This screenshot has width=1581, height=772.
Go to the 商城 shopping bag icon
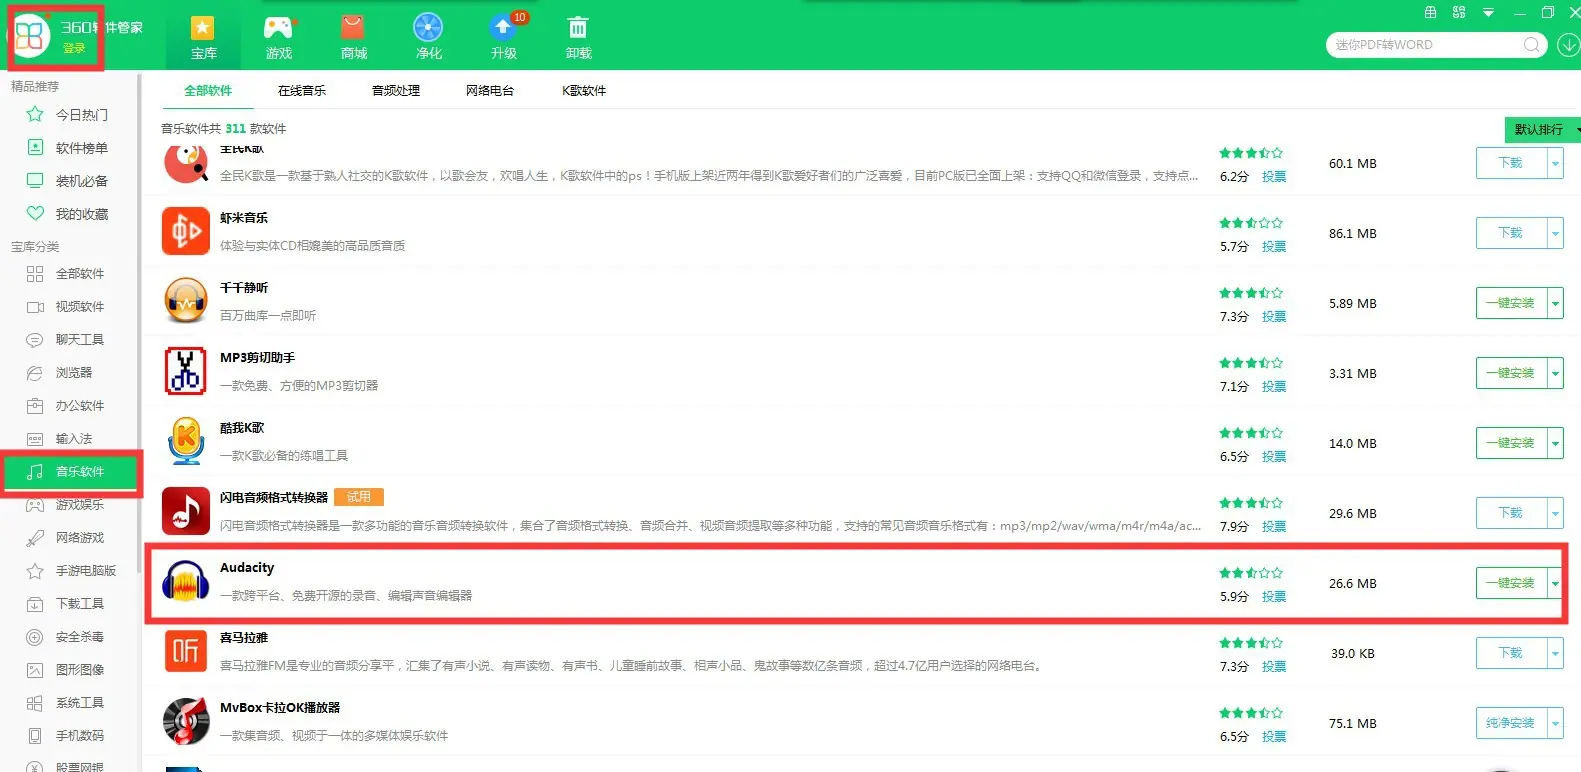tap(353, 28)
